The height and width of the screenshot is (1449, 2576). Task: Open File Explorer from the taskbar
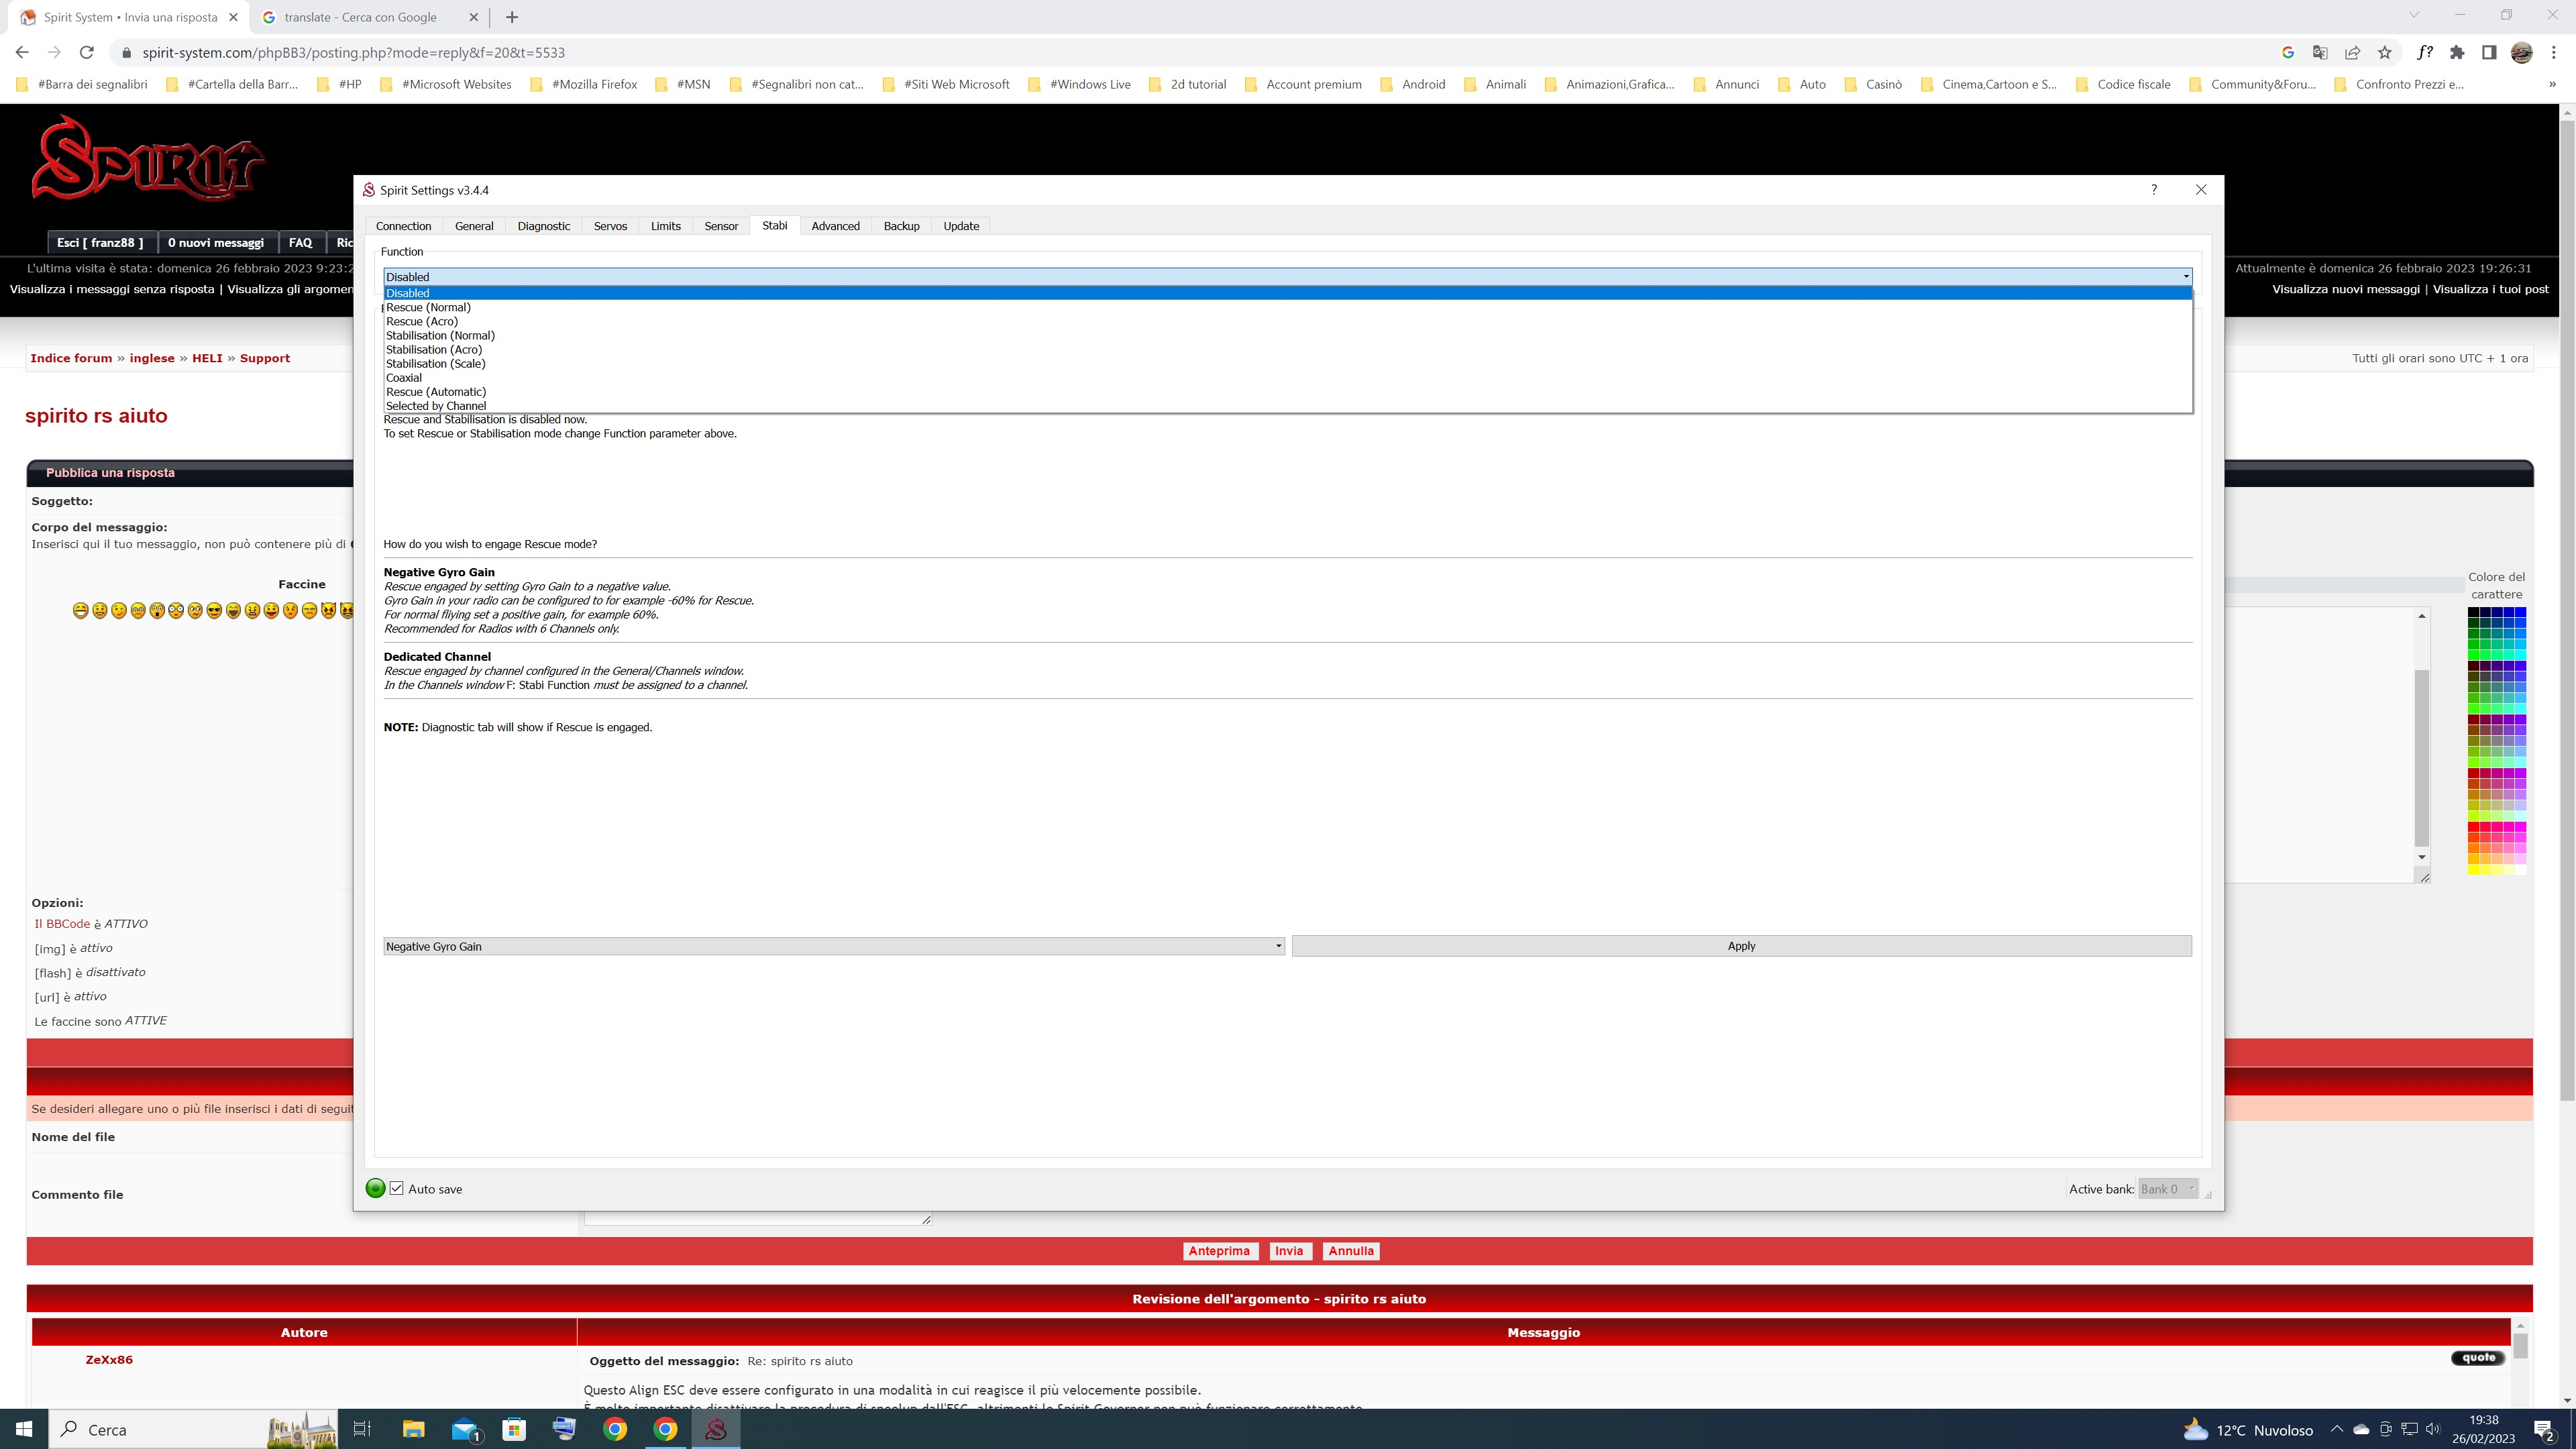click(413, 1429)
